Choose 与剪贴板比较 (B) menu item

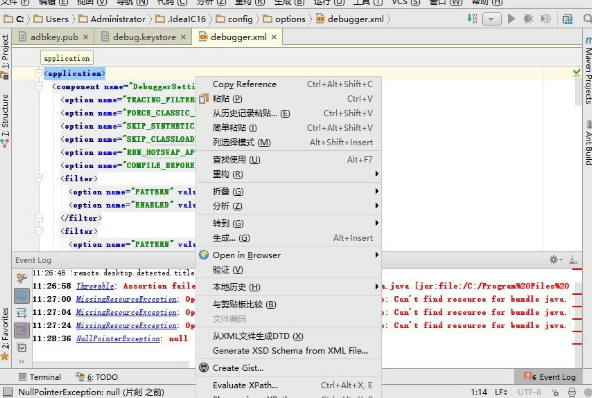288,304
